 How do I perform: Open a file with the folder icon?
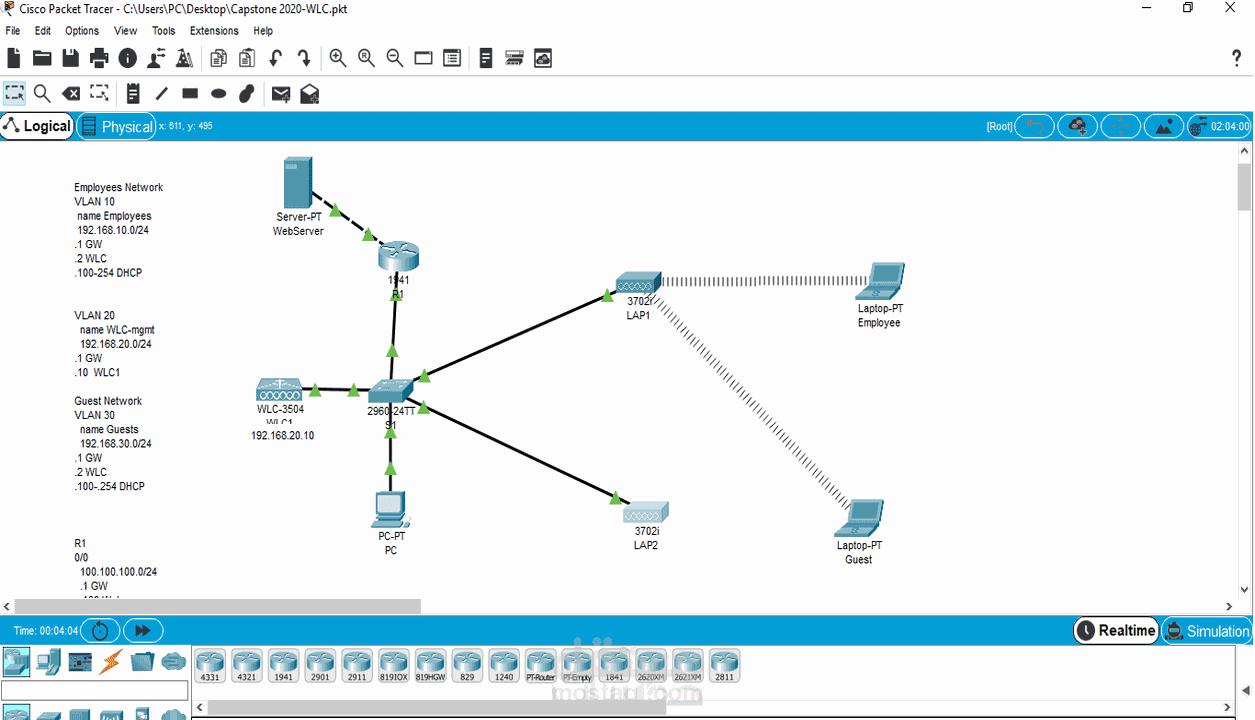(42, 58)
